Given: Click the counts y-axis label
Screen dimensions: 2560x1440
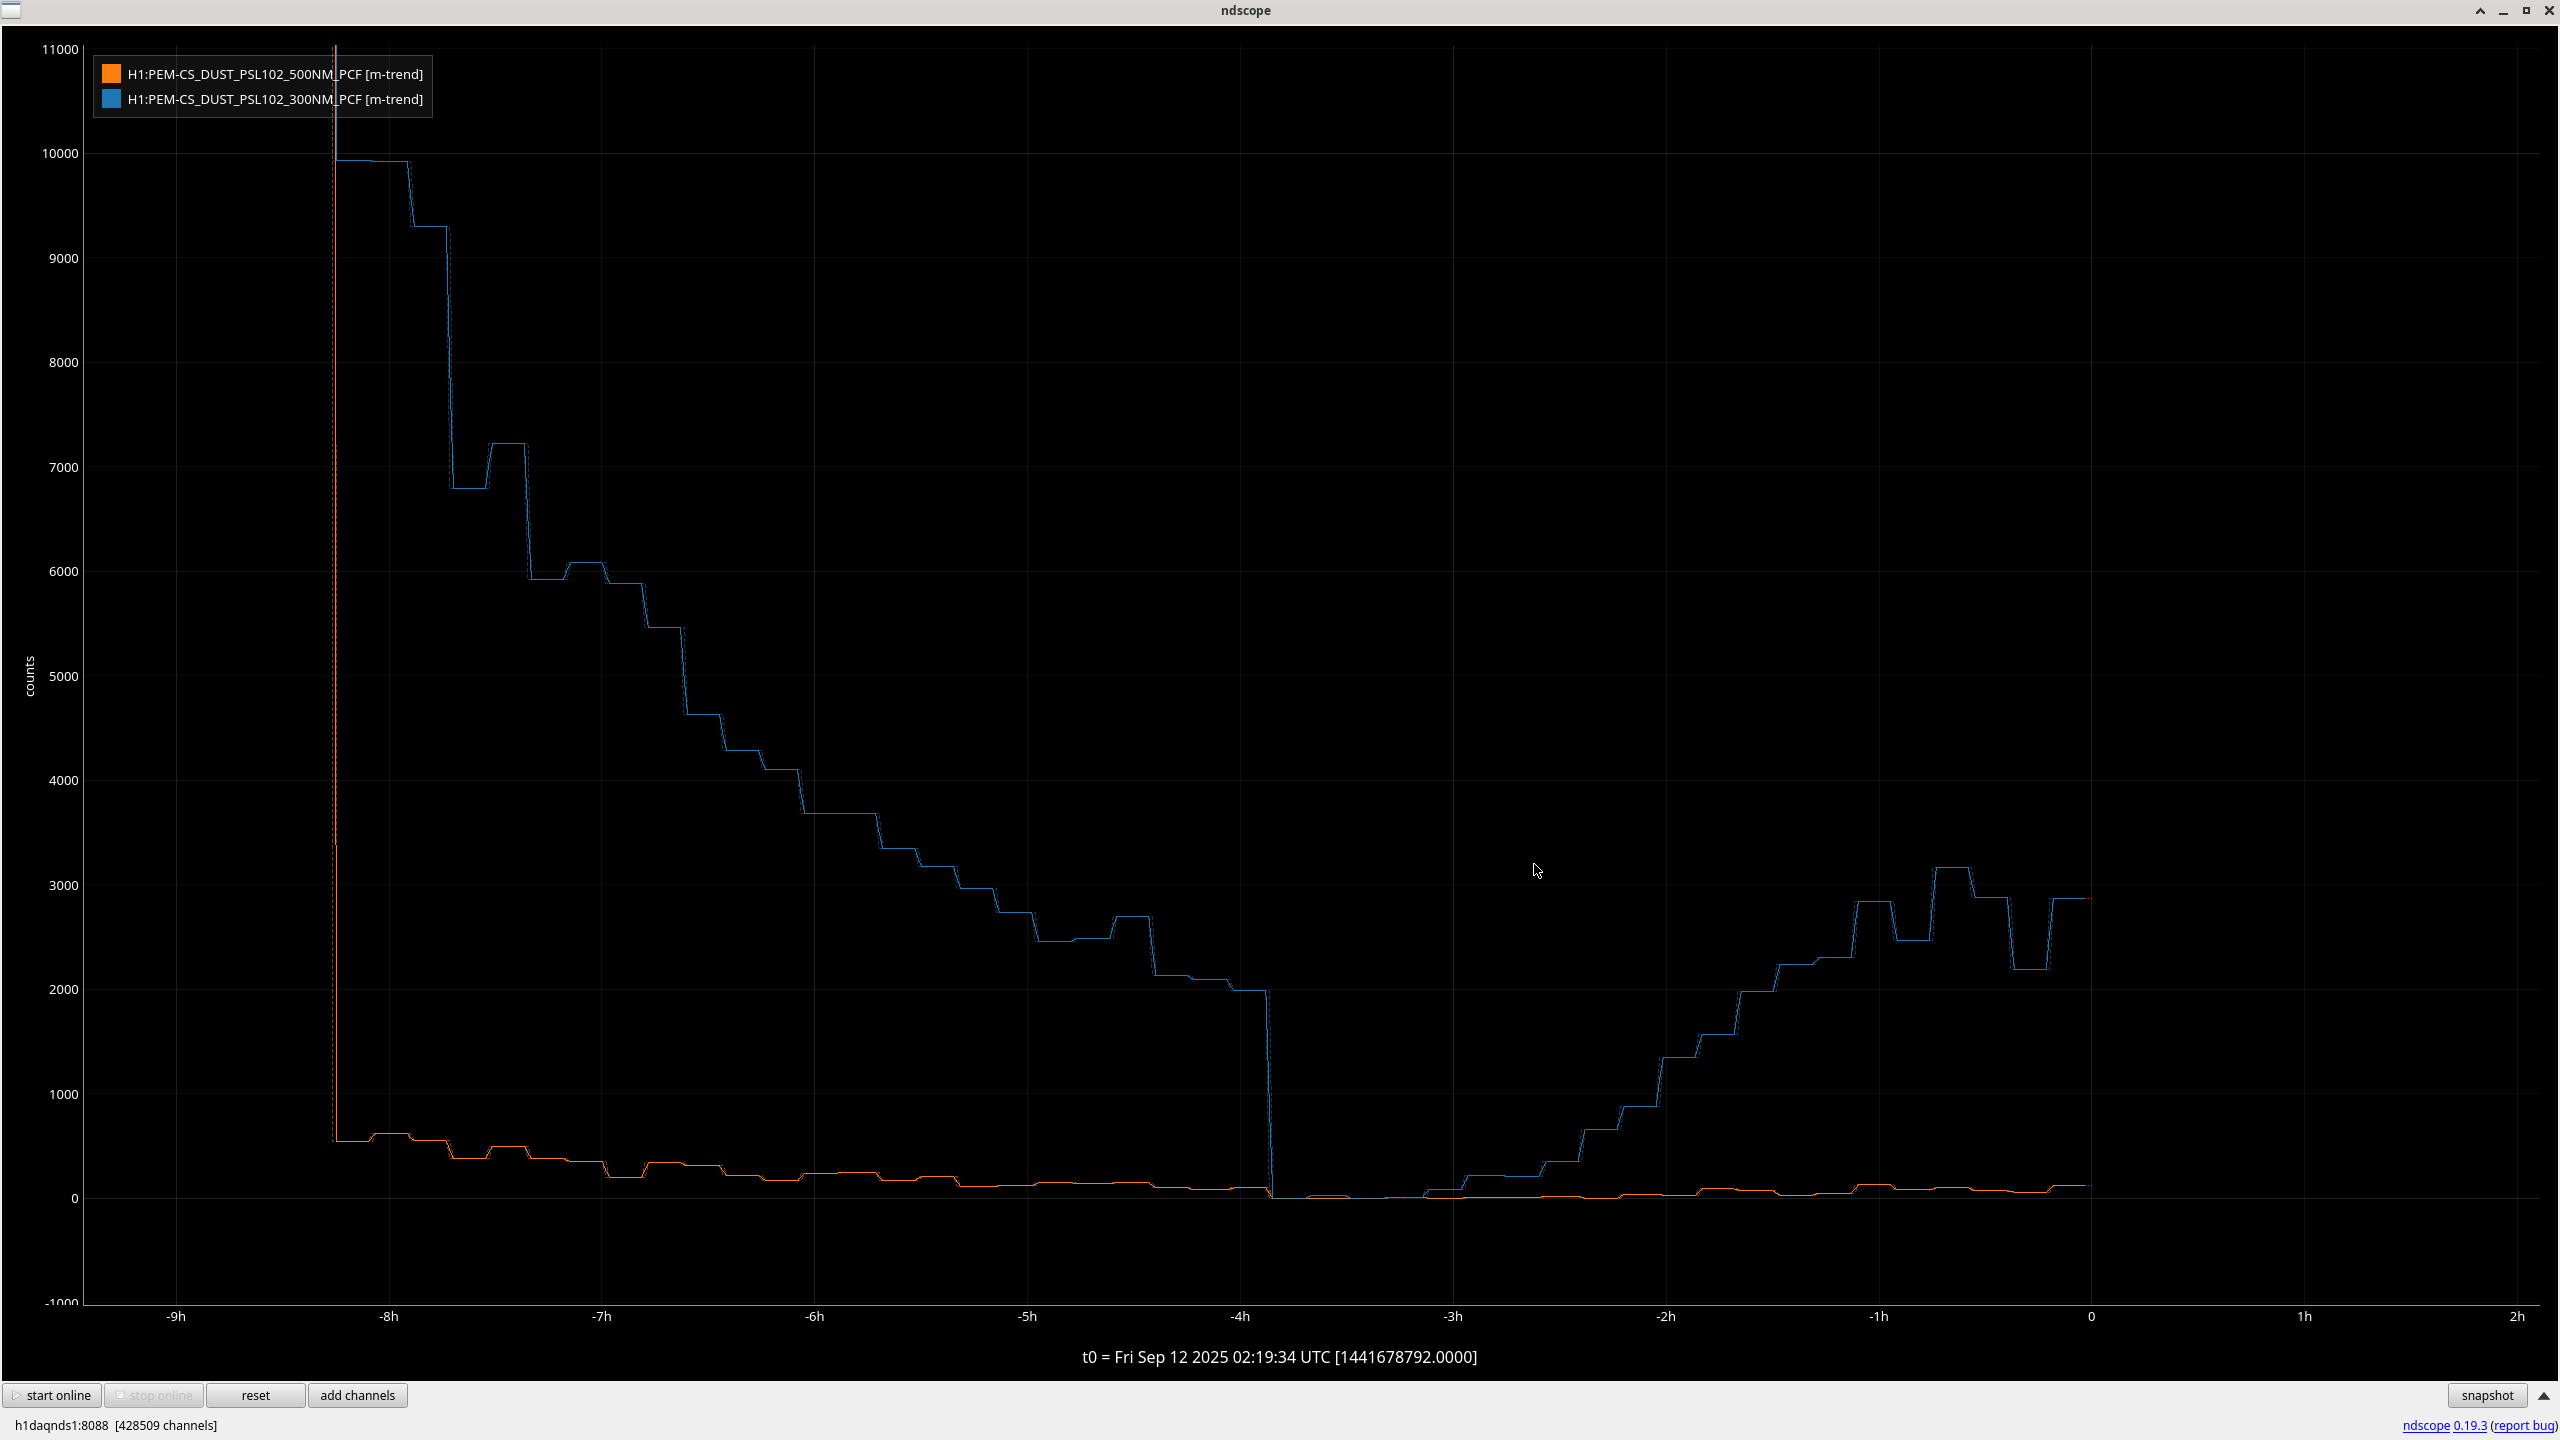Looking at the screenshot, I should (x=30, y=676).
